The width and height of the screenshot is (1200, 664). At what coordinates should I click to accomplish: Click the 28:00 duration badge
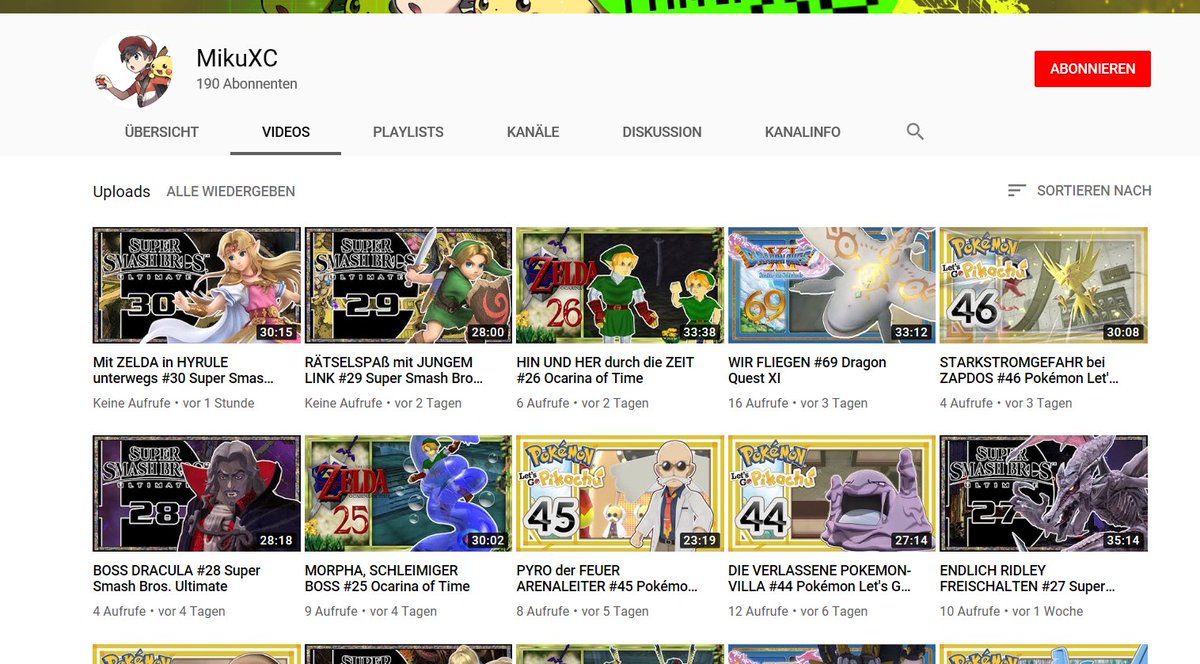tap(488, 332)
